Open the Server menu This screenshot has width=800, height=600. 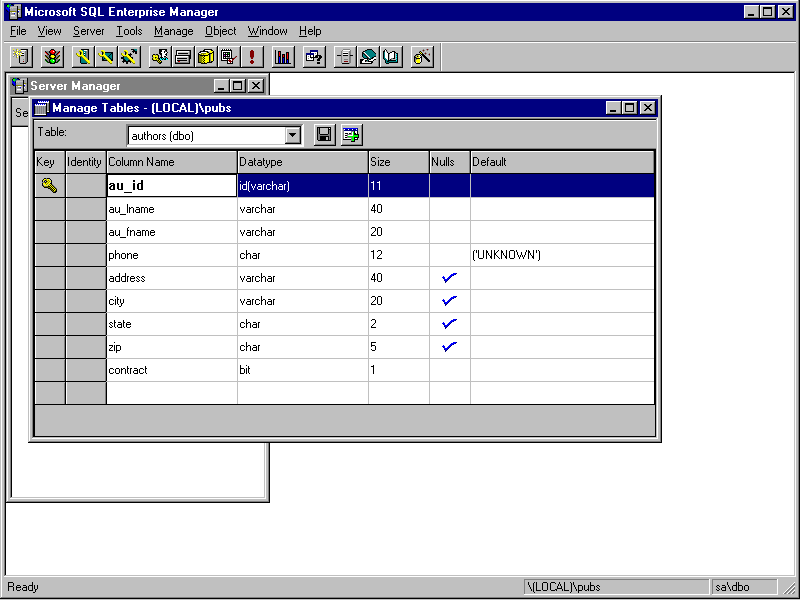(x=88, y=31)
